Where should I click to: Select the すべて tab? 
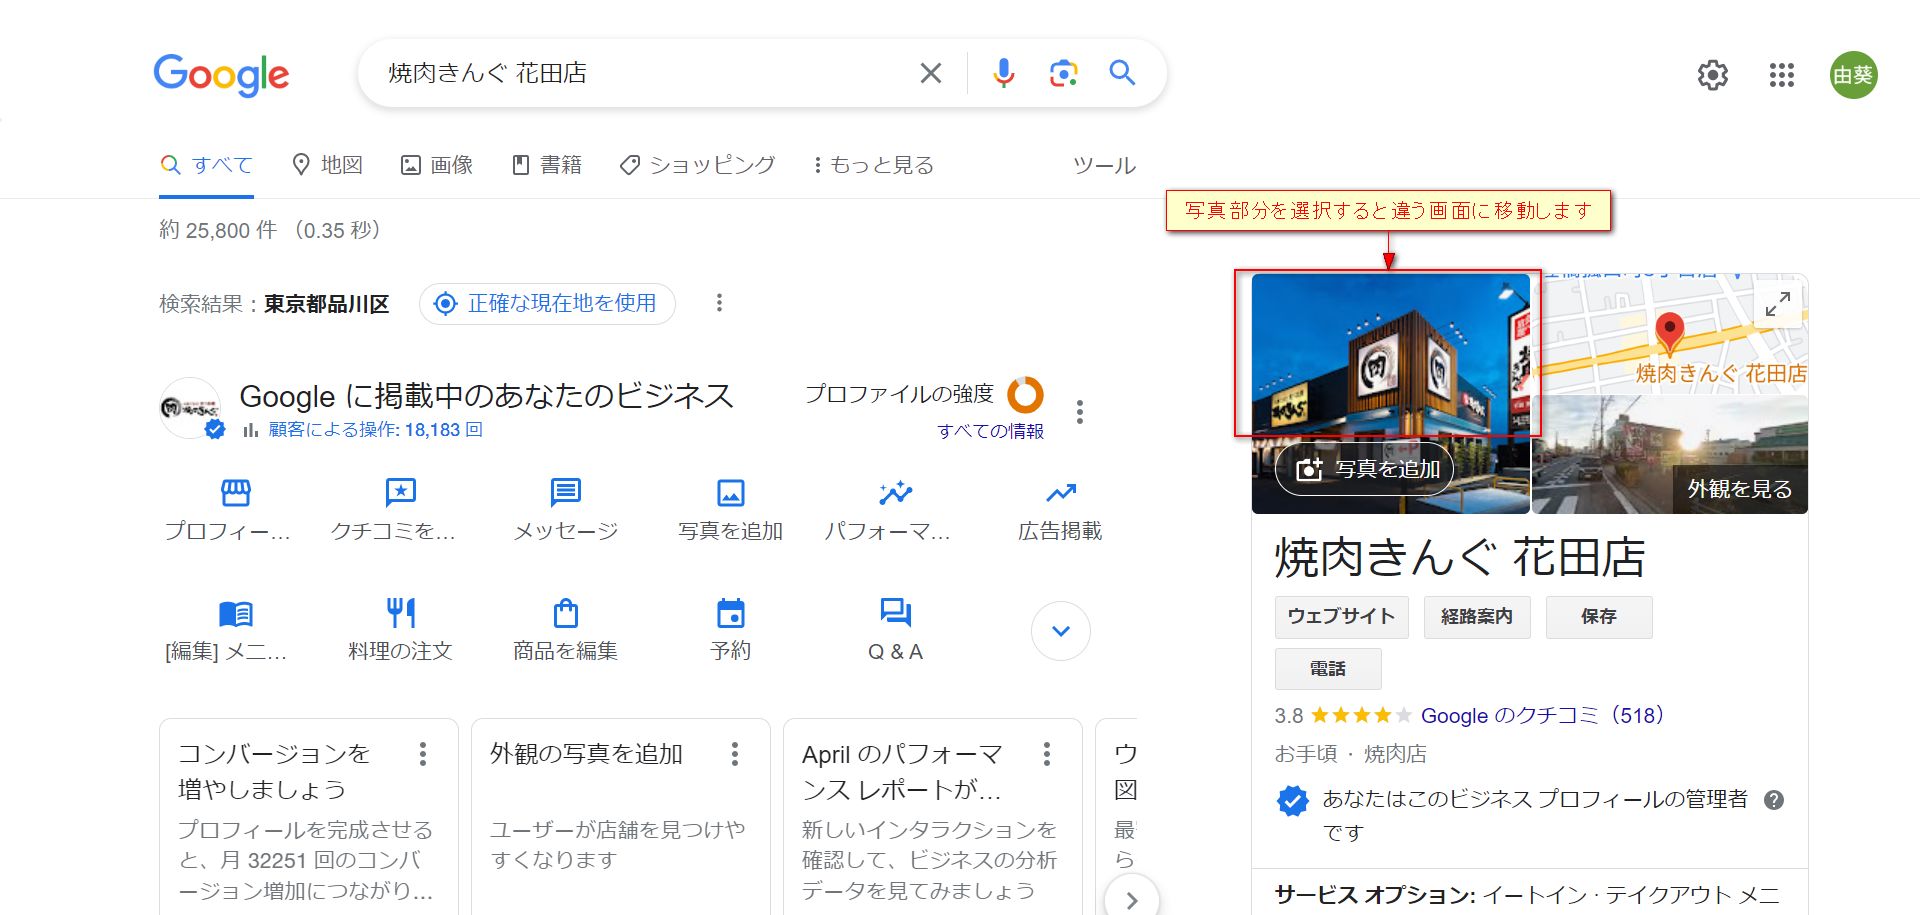[207, 165]
